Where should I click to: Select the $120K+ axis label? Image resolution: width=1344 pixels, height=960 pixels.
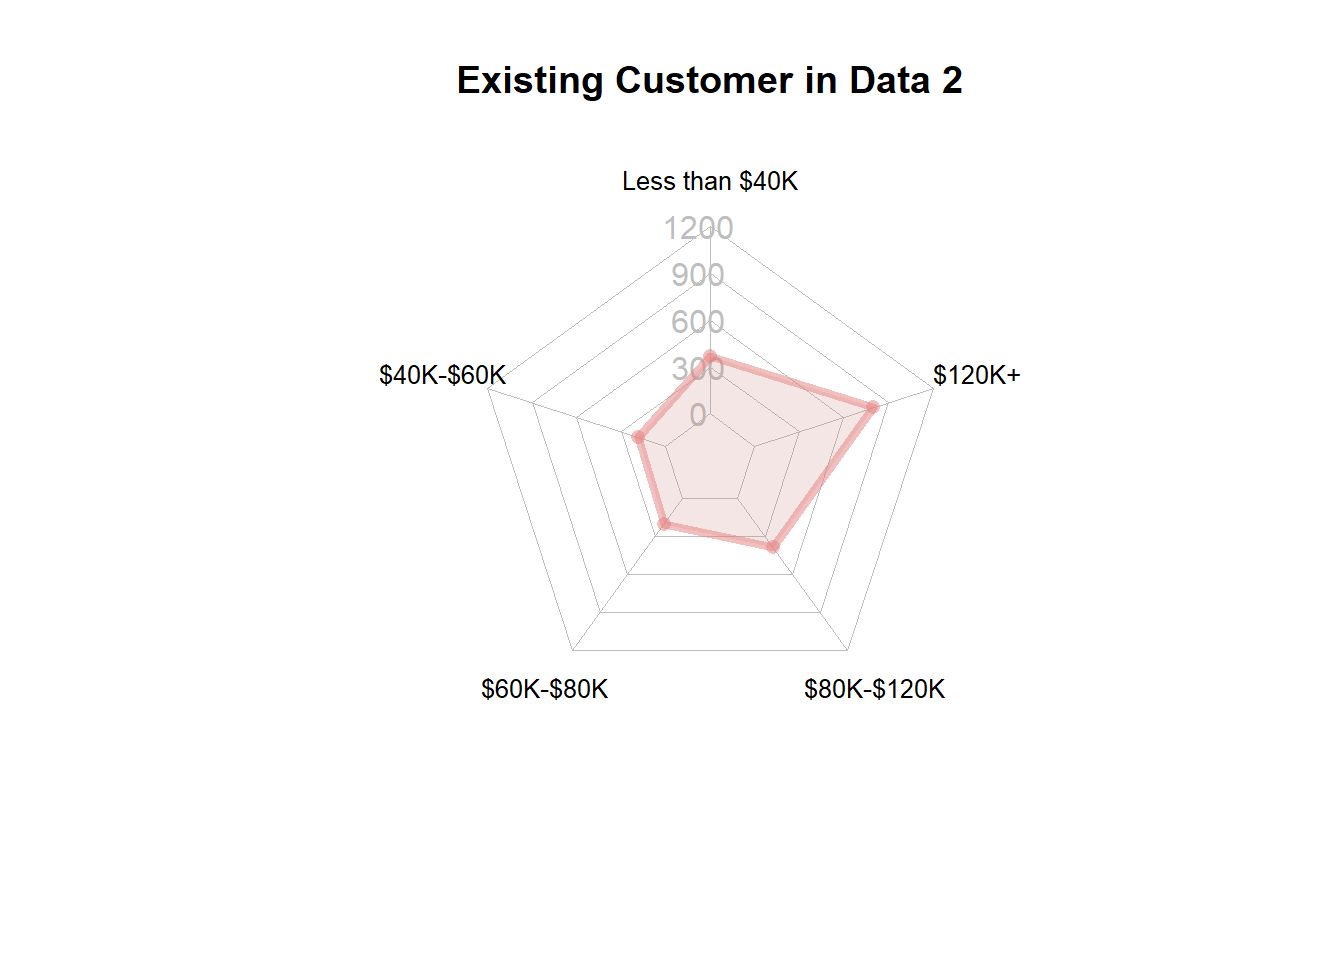[x=976, y=375]
